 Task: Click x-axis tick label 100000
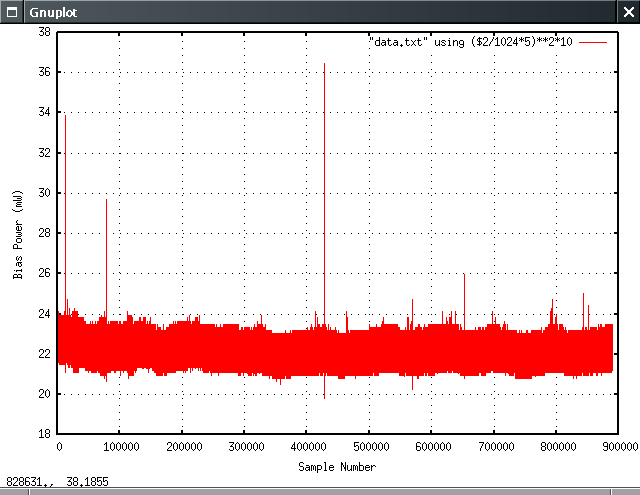[x=121, y=447]
